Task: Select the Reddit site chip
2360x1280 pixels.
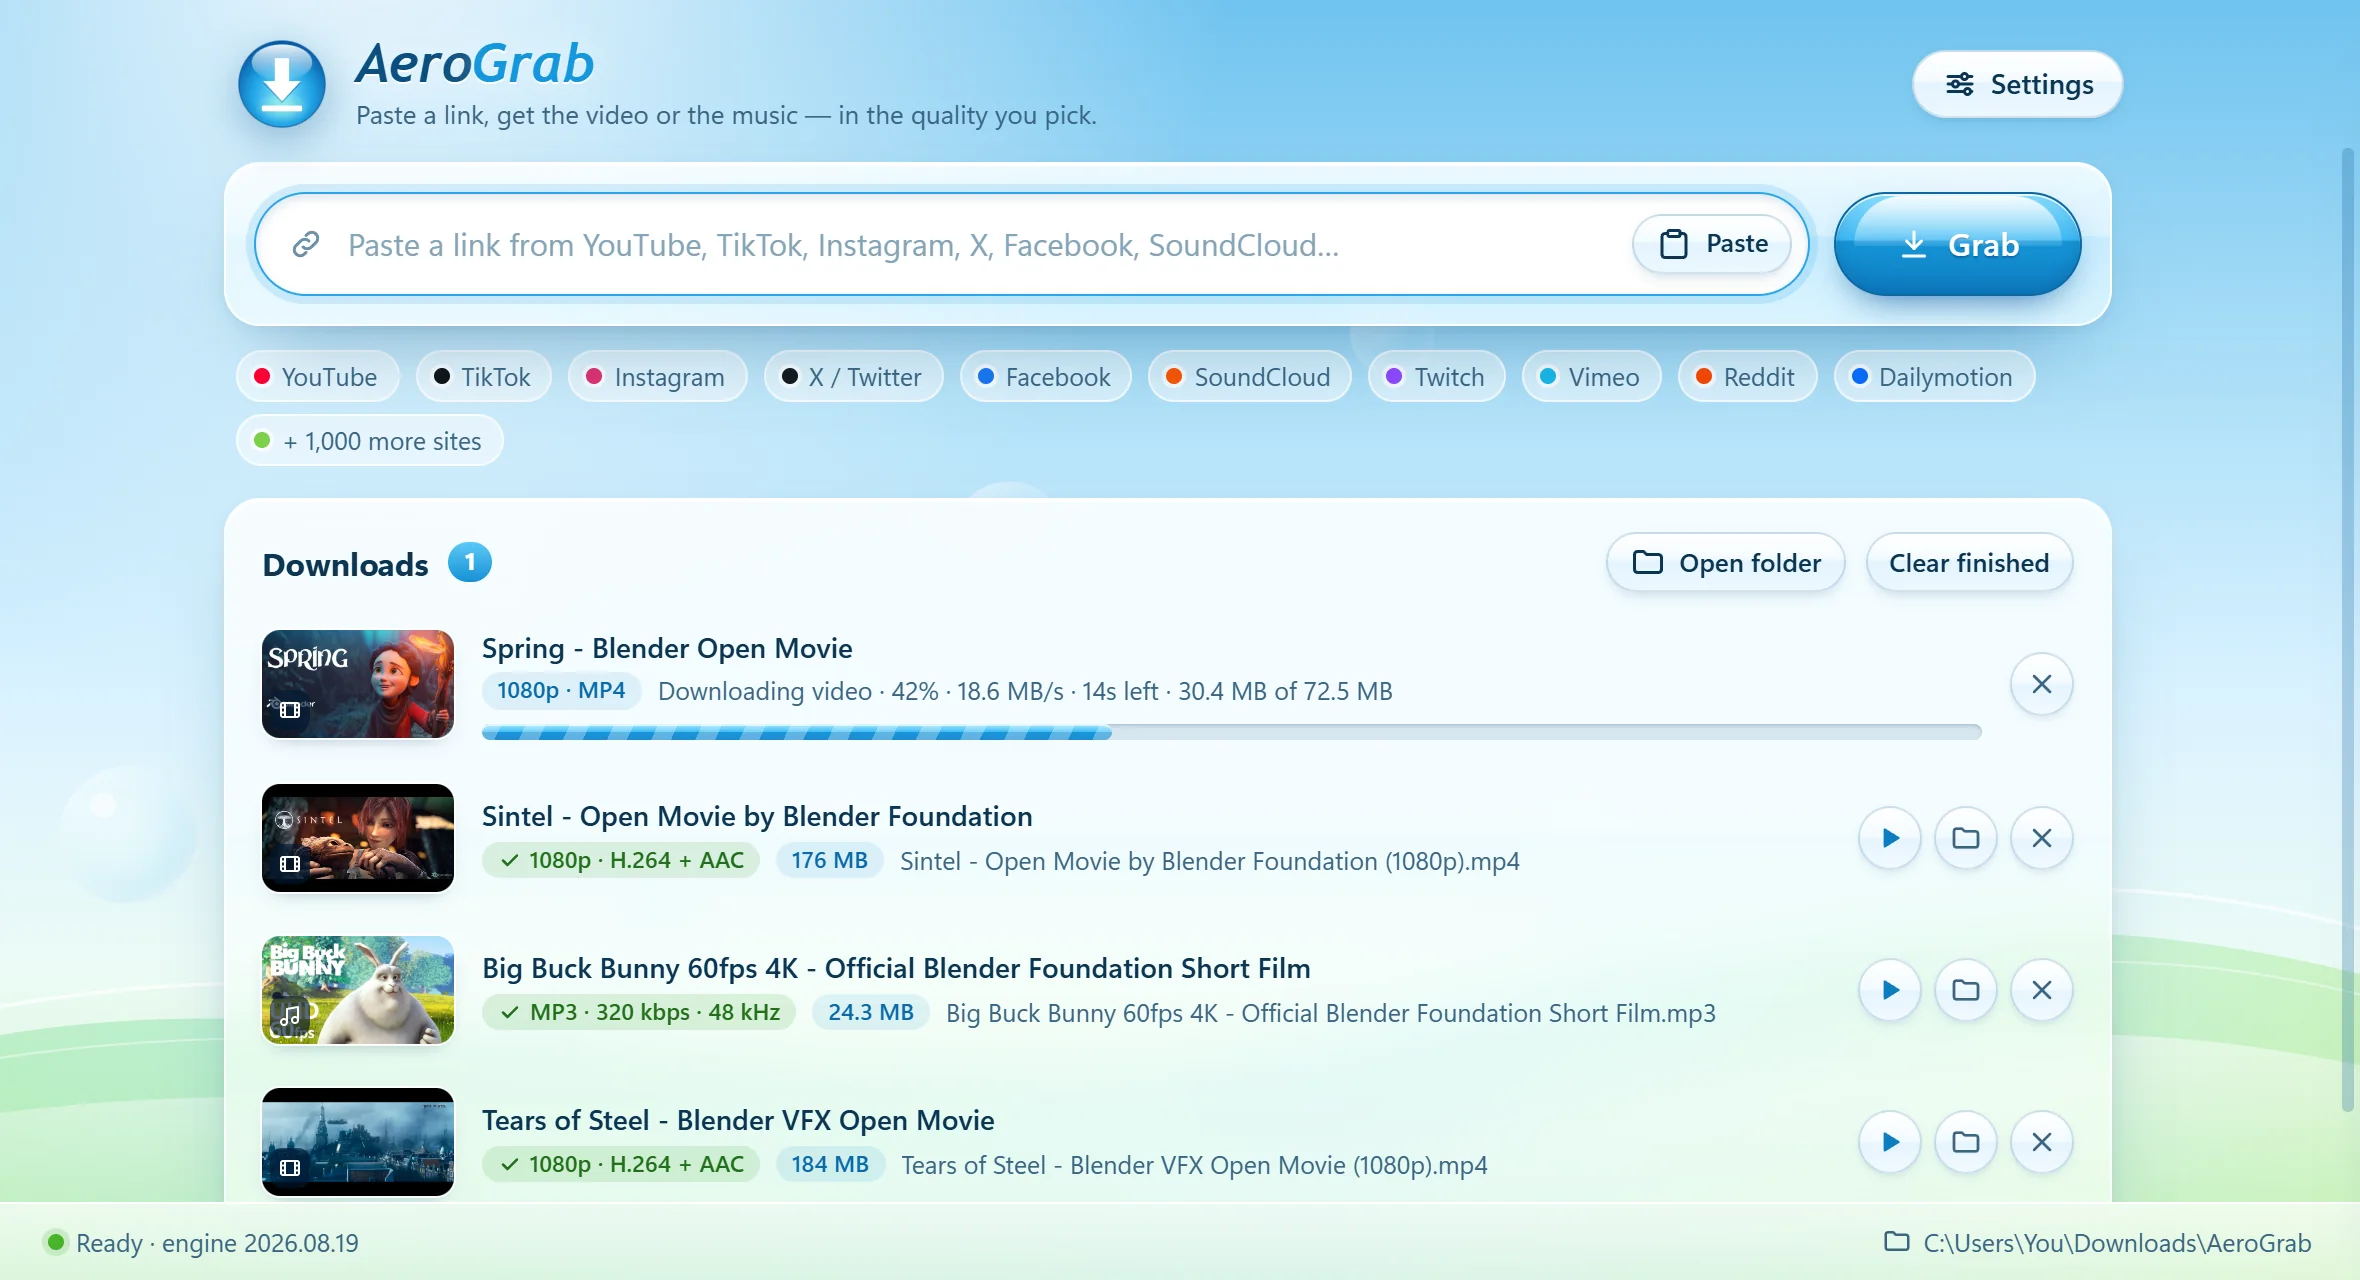Action: (x=1747, y=376)
